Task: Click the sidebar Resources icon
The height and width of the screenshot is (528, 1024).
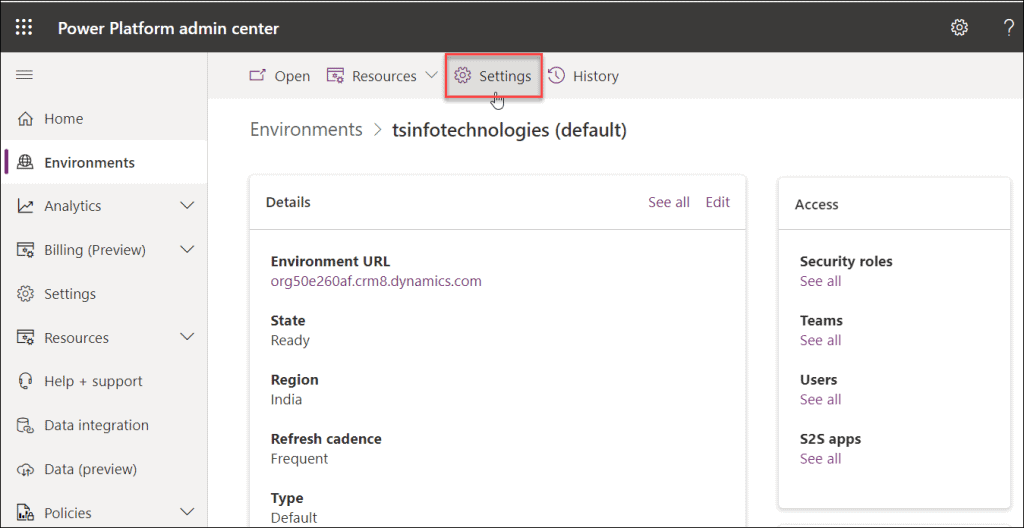Action: pyautogui.click(x=25, y=338)
